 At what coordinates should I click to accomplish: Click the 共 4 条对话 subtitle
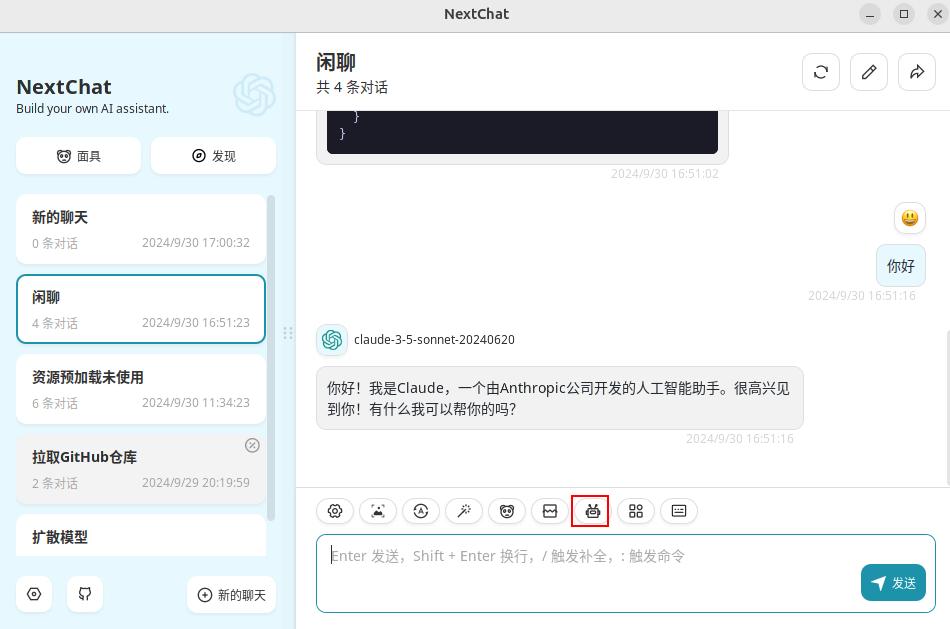coord(352,87)
